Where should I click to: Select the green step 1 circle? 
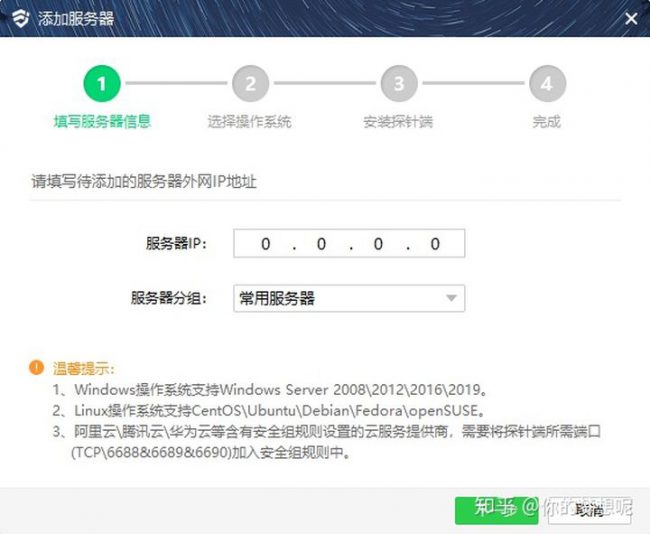[x=102, y=83]
